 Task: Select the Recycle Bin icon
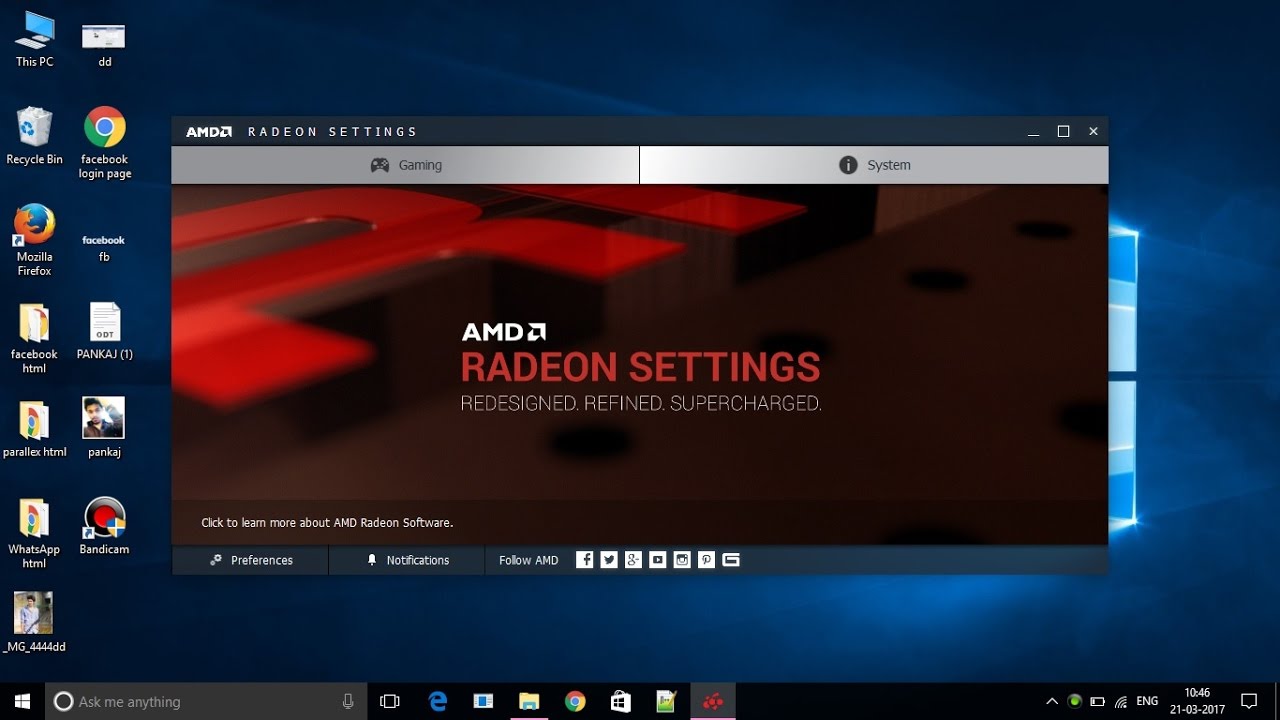click(x=34, y=136)
